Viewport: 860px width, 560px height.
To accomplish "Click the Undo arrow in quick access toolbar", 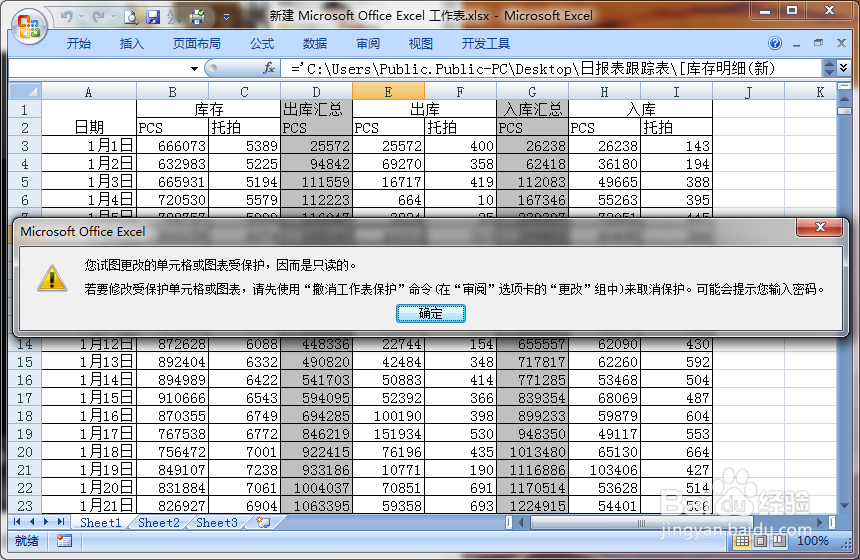I will click(66, 16).
